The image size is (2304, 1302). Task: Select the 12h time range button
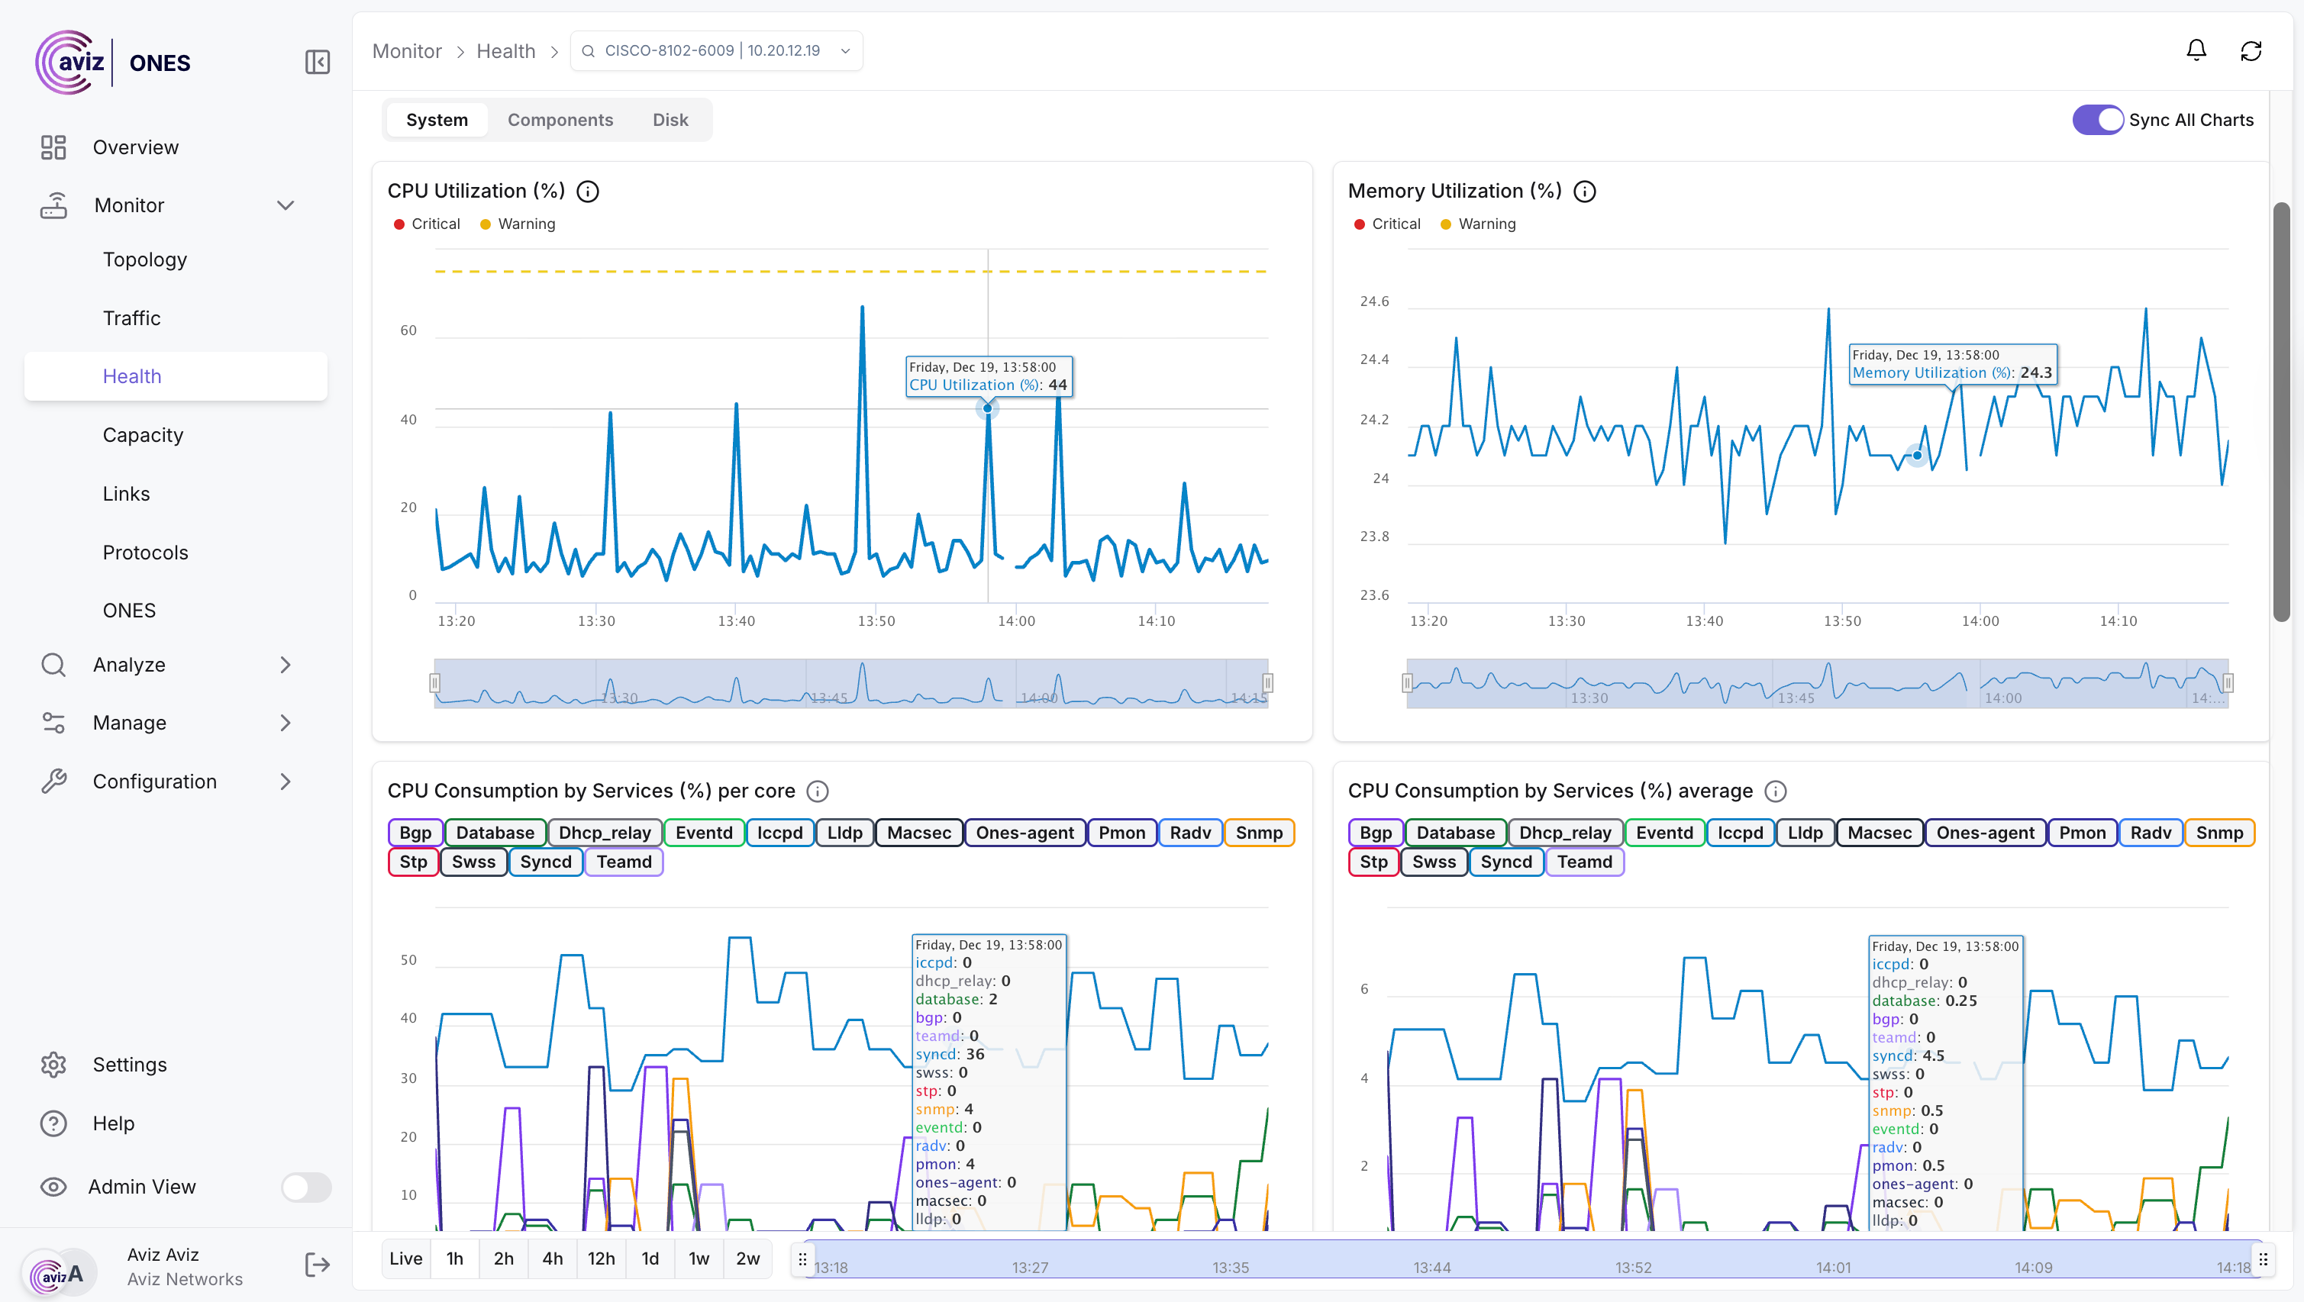click(x=601, y=1259)
